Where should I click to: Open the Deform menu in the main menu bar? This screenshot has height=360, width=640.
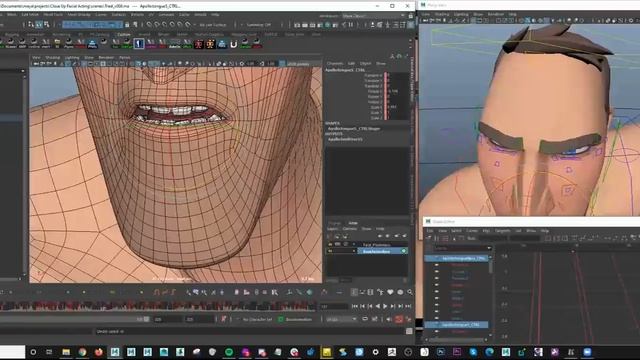coord(137,15)
